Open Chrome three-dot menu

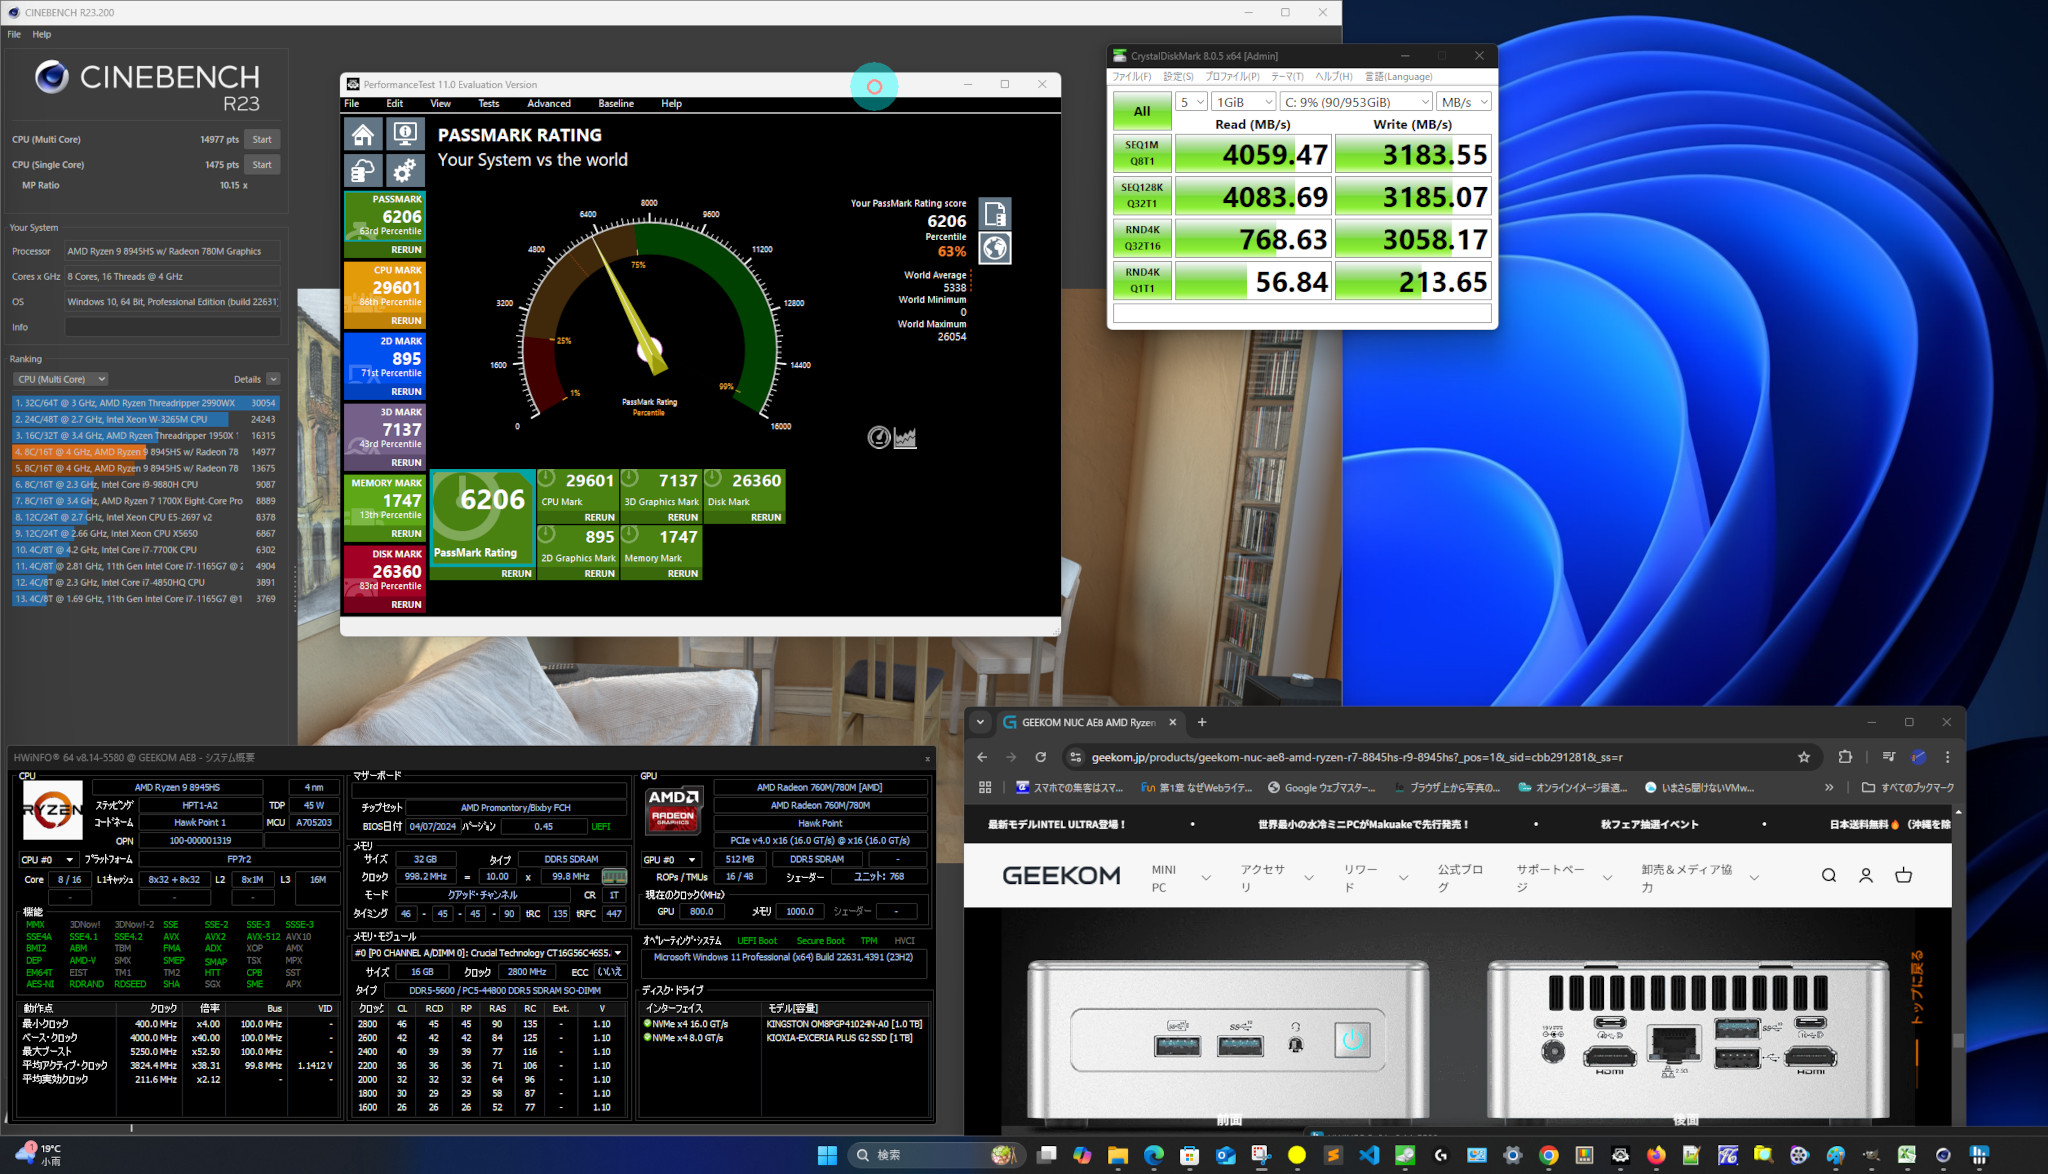pos(1947,757)
